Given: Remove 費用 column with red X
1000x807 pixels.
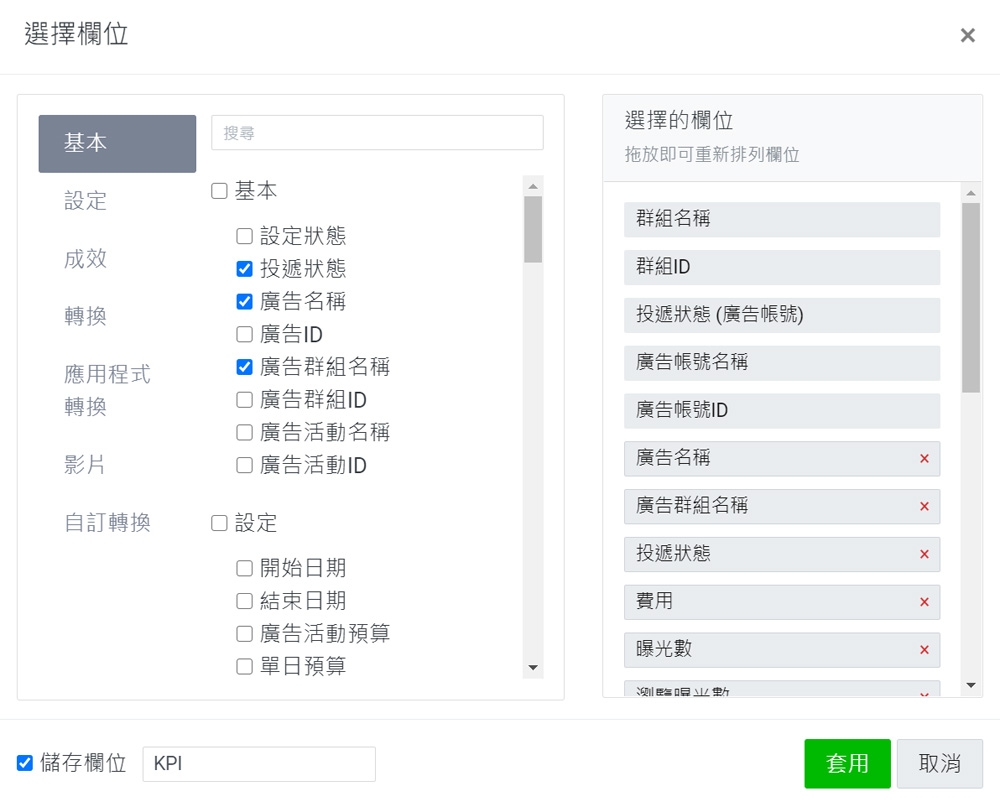Looking at the screenshot, I should point(924,602).
